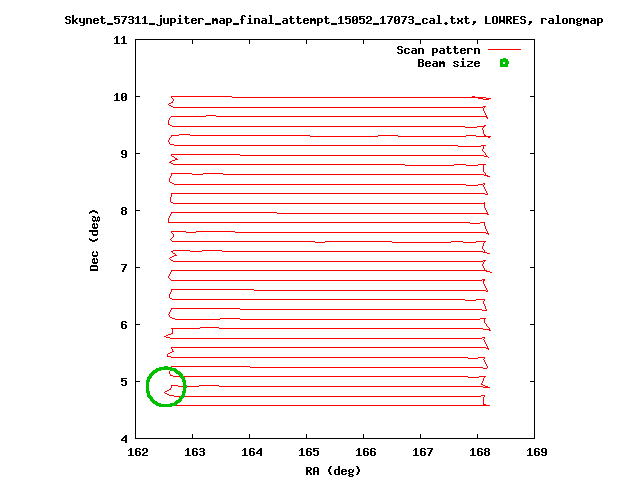Click x-axis tick label 169
Image resolution: width=640 pixels, height=480 pixels.
click(x=537, y=452)
